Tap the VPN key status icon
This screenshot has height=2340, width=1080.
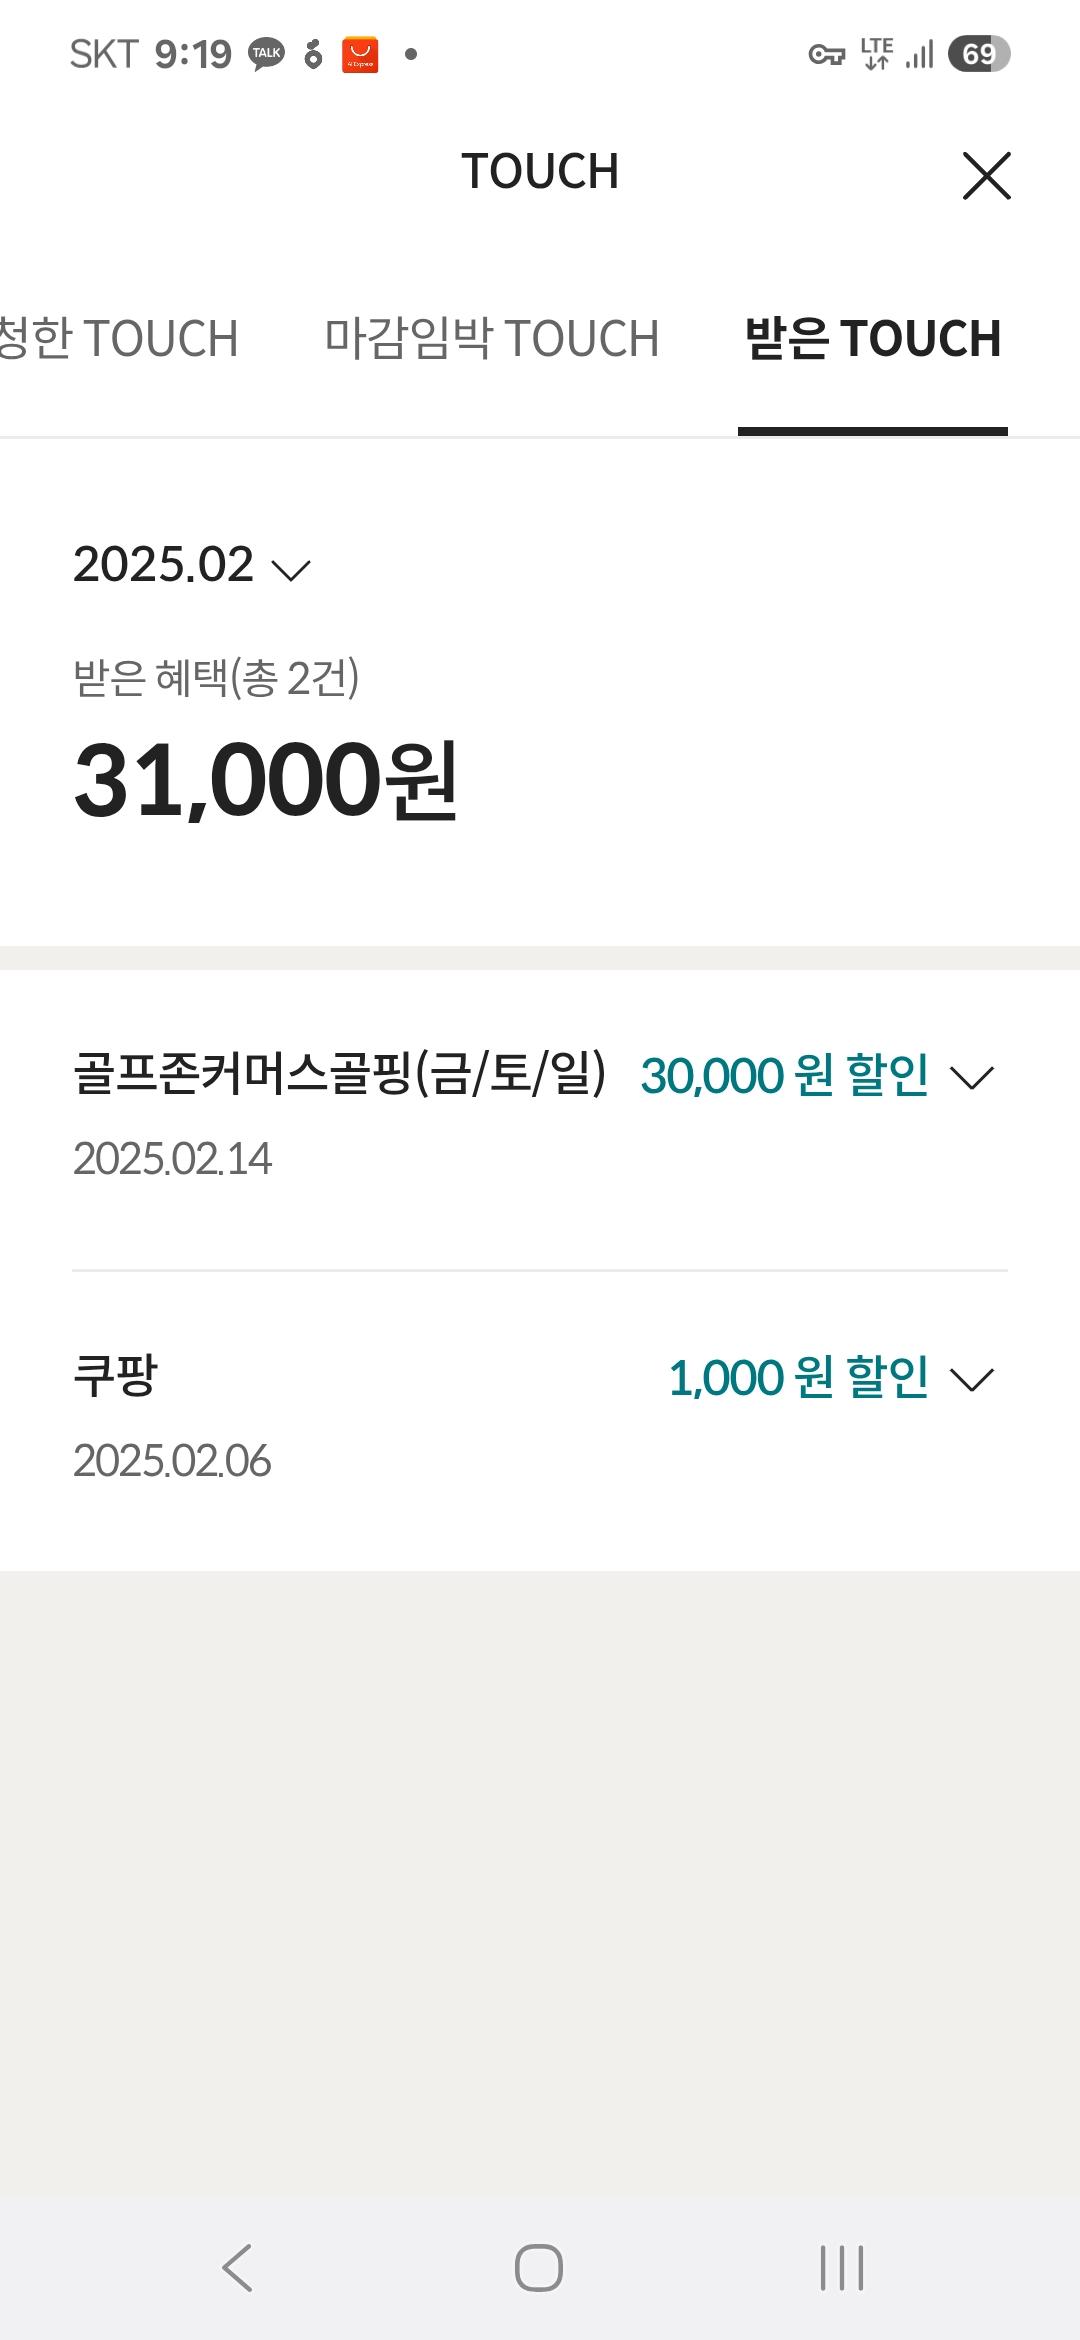point(826,54)
